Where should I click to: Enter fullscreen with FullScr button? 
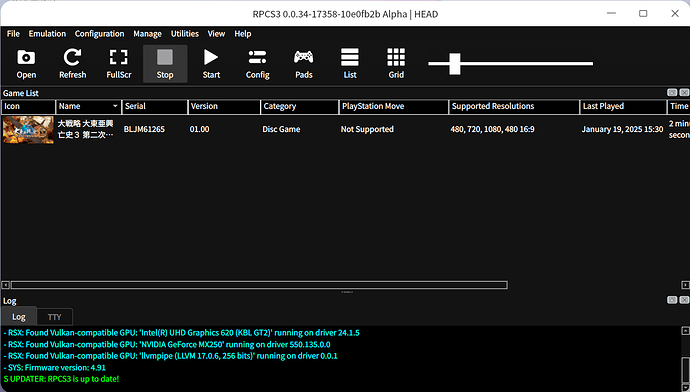[x=119, y=64]
